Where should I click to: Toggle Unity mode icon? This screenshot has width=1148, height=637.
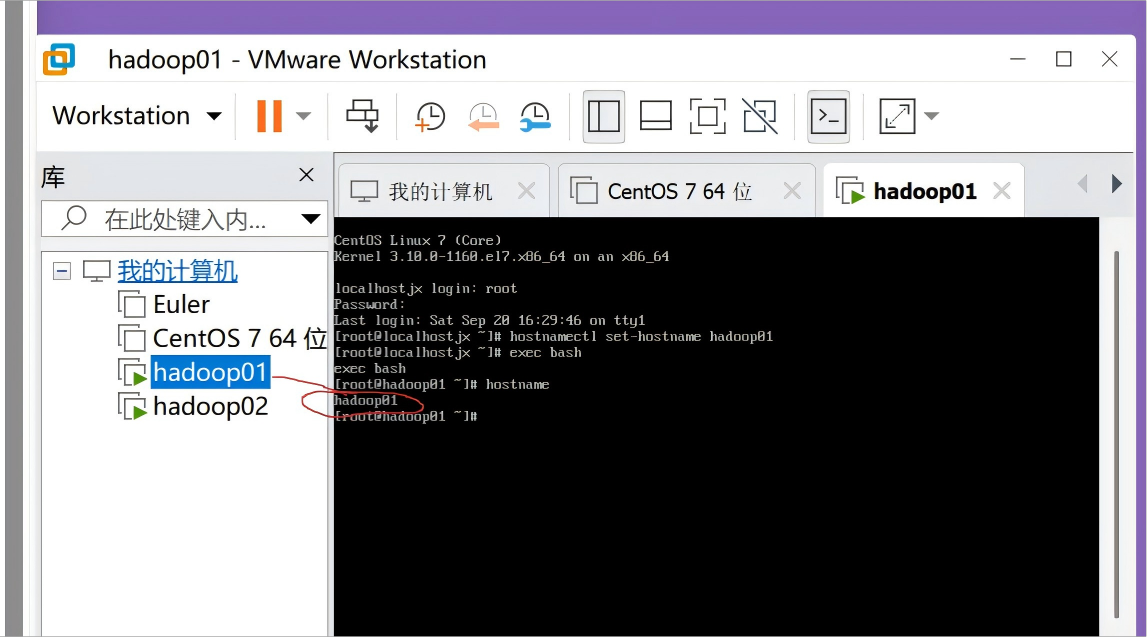(x=760, y=116)
